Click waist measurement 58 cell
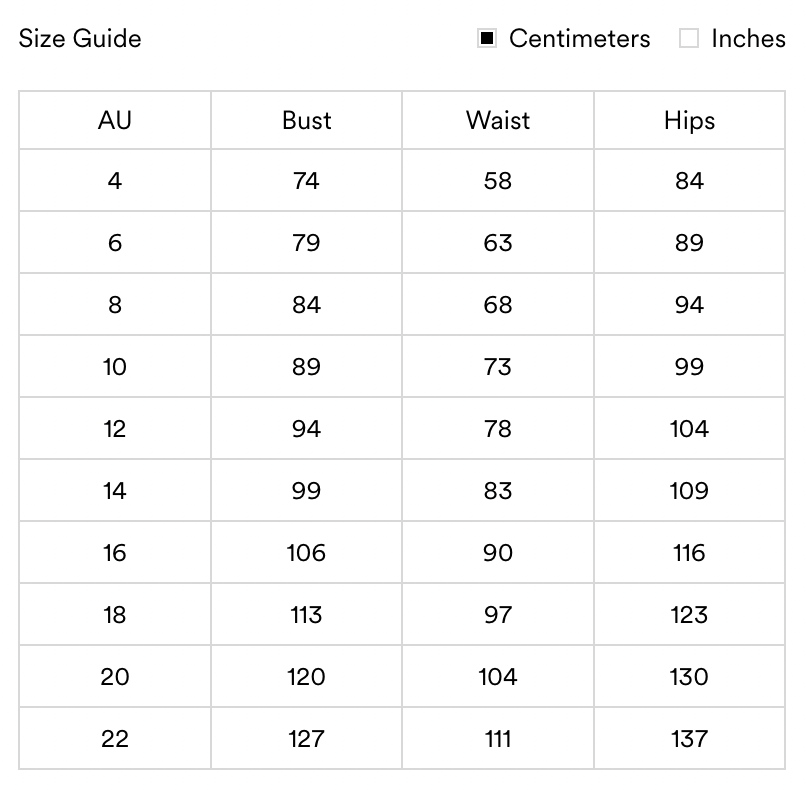The image size is (806, 792). tap(498, 181)
